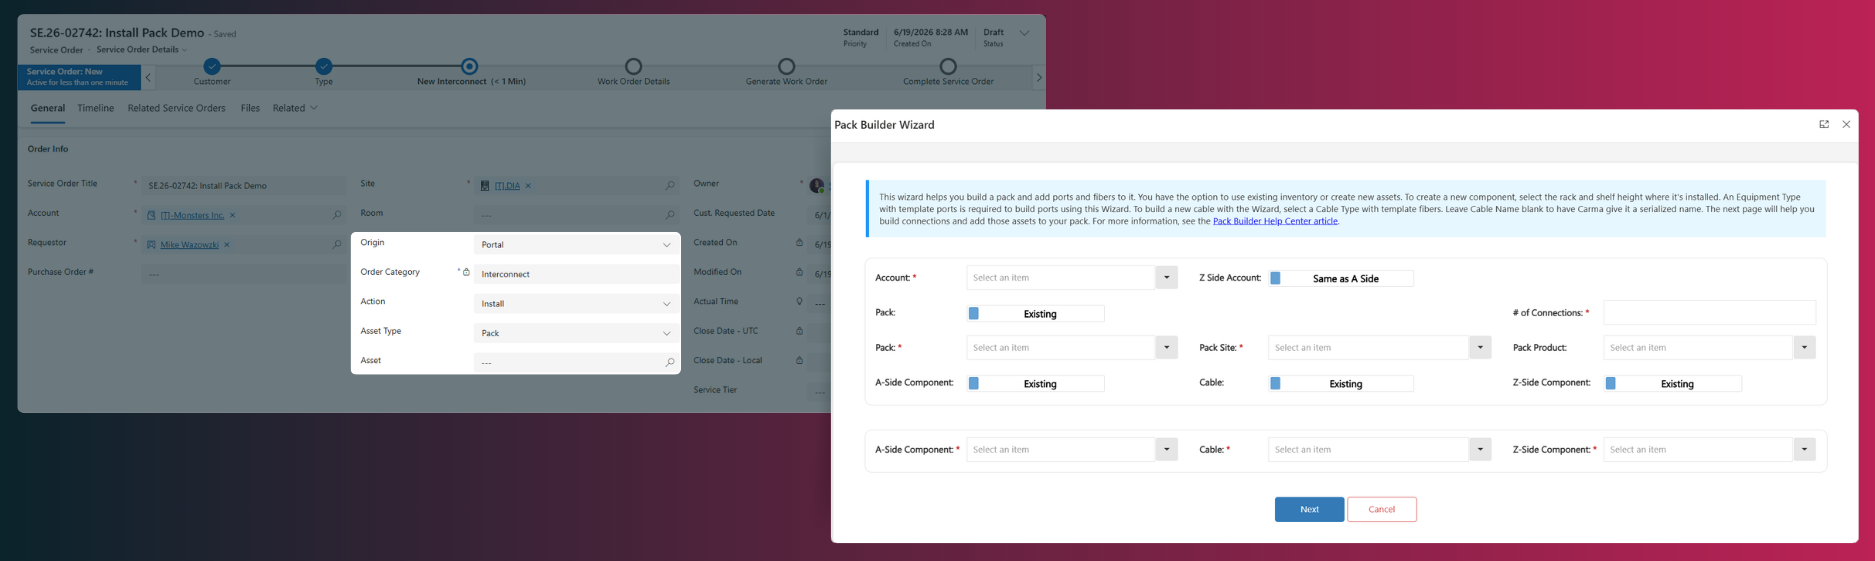The image size is (1875, 561).
Task: Toggle Z-Side Component Existing switch
Action: [x=1673, y=383]
